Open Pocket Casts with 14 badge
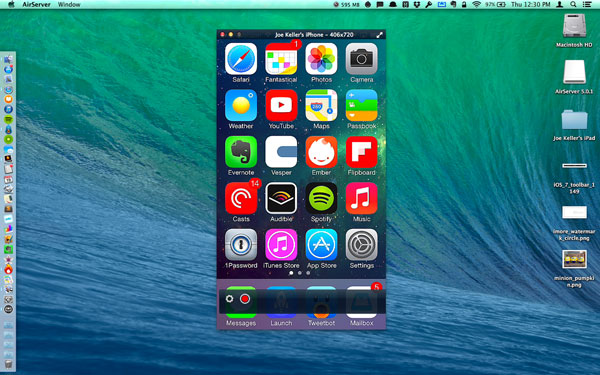This screenshot has width=600, height=375. [x=241, y=199]
